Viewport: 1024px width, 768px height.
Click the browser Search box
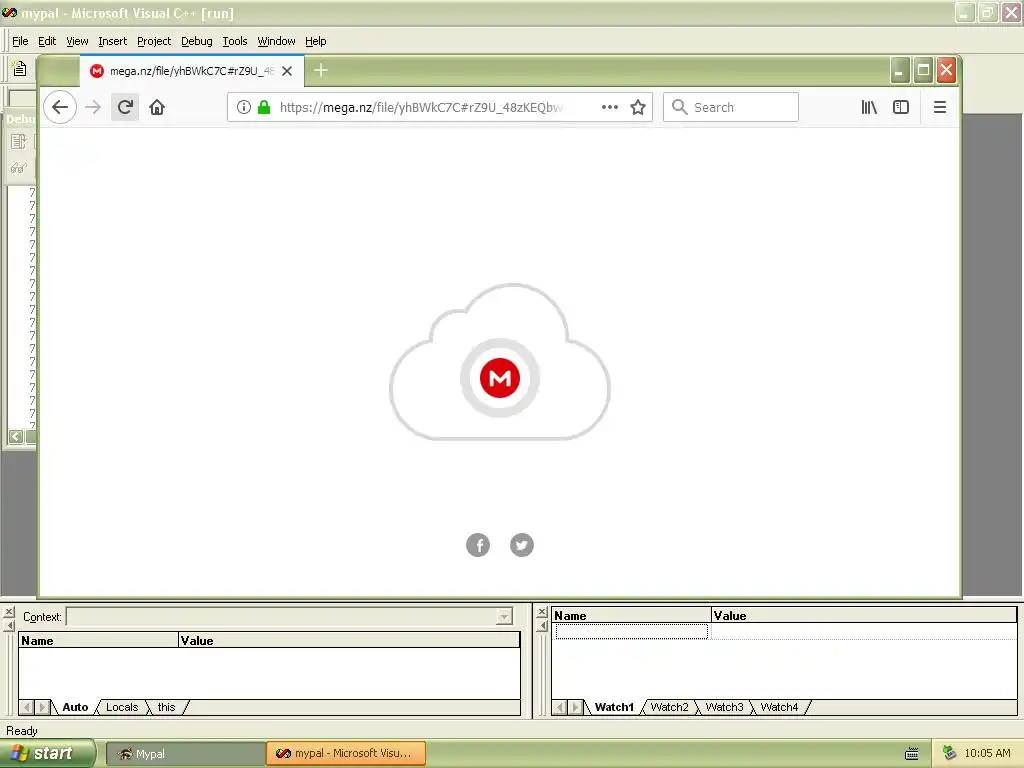point(731,107)
